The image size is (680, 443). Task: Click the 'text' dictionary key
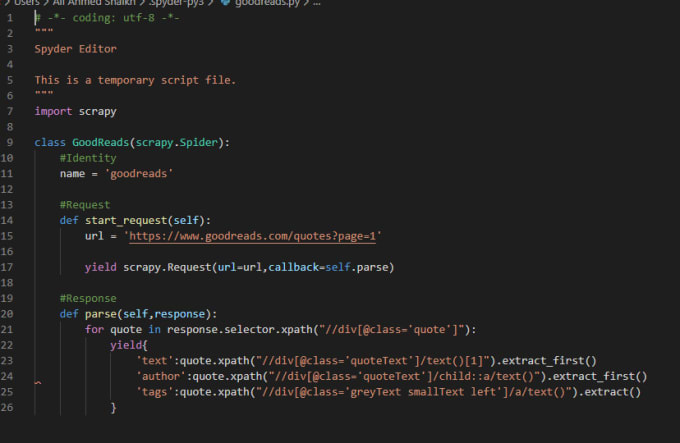pyautogui.click(x=154, y=361)
